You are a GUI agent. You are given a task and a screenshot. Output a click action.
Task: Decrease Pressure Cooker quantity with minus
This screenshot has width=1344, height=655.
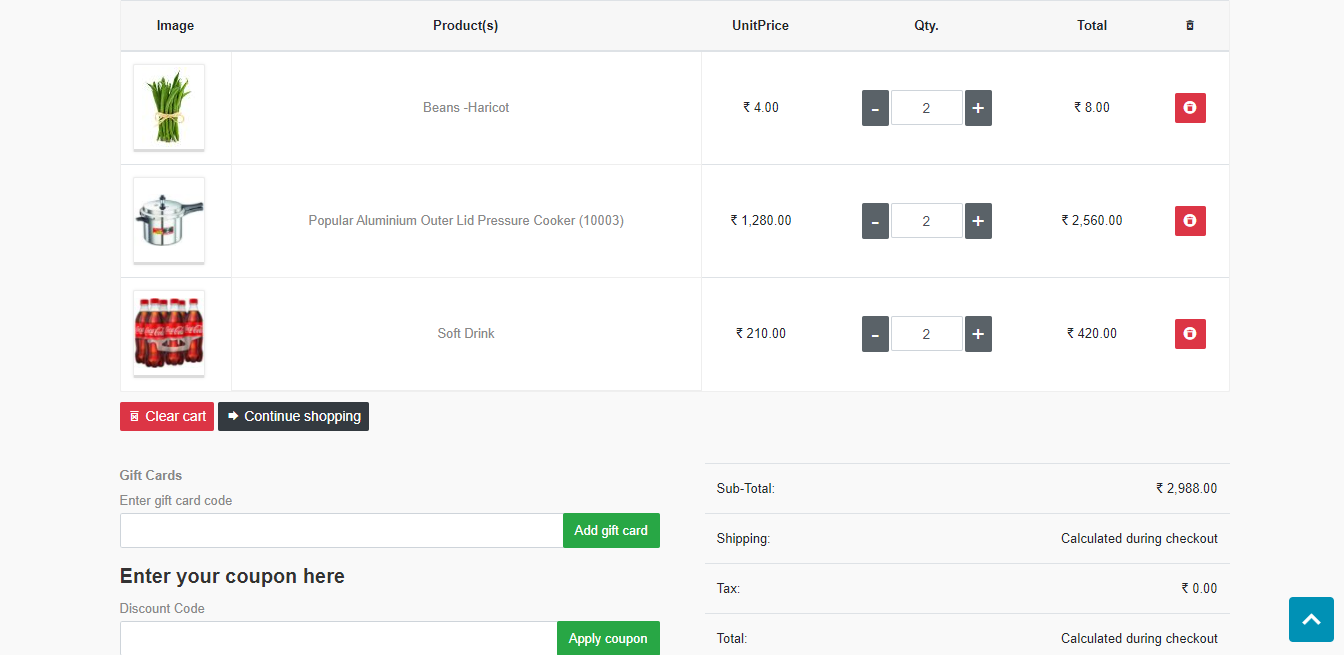pos(875,221)
